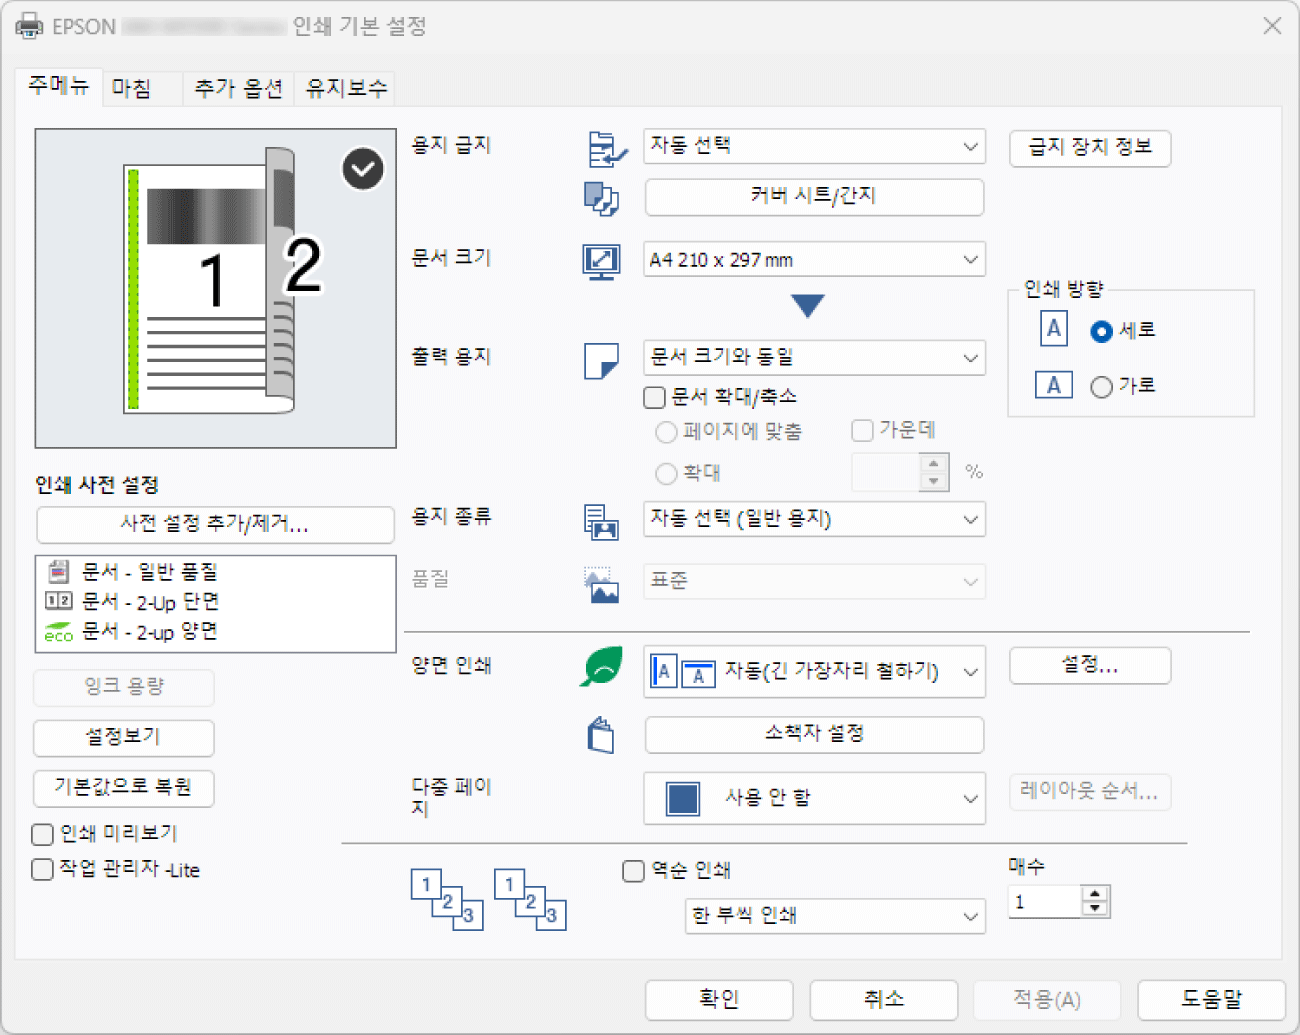This screenshot has width=1300, height=1035.
Task: Increase 매수 copies with the up arrow
Action: pos(1096,893)
